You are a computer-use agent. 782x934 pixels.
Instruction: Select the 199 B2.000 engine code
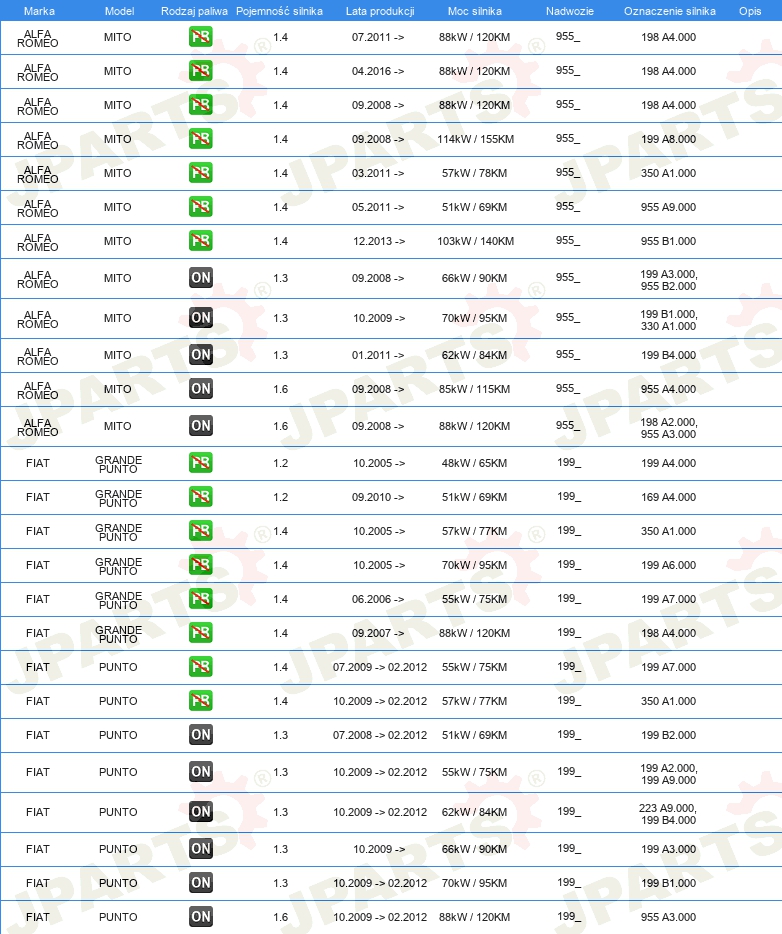668,734
